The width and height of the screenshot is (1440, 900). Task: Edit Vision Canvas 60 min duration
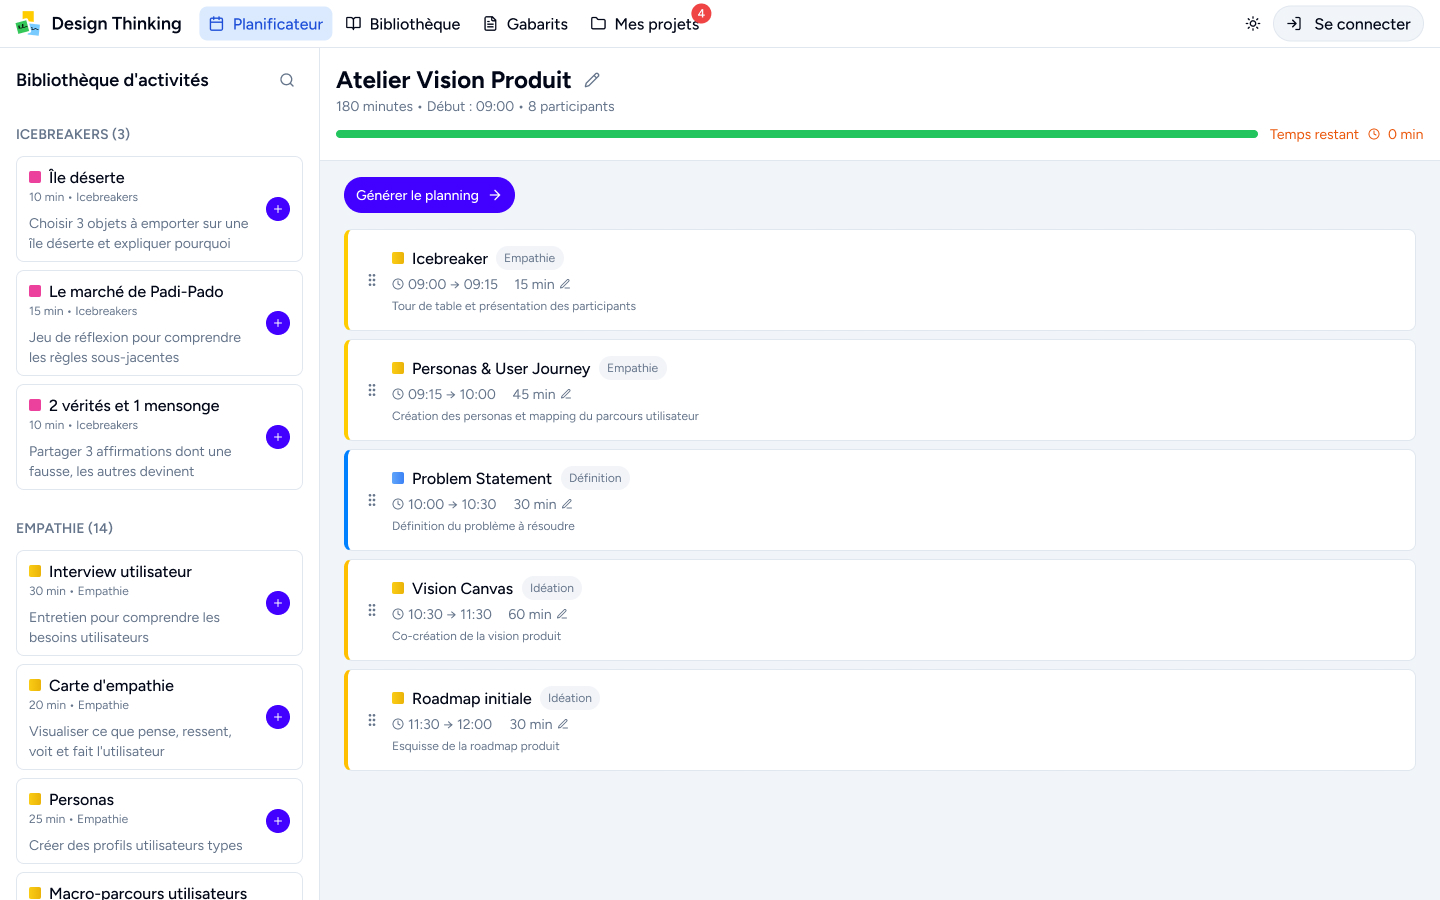pyautogui.click(x=562, y=614)
